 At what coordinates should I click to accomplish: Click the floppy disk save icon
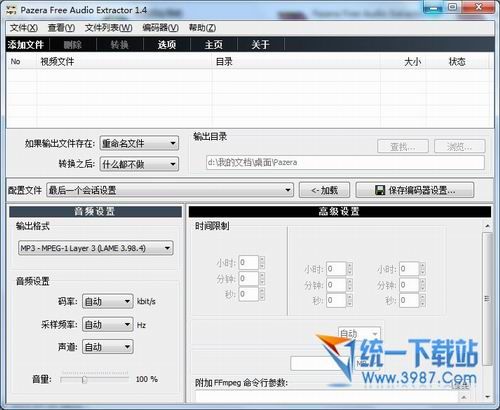pyautogui.click(x=380, y=190)
